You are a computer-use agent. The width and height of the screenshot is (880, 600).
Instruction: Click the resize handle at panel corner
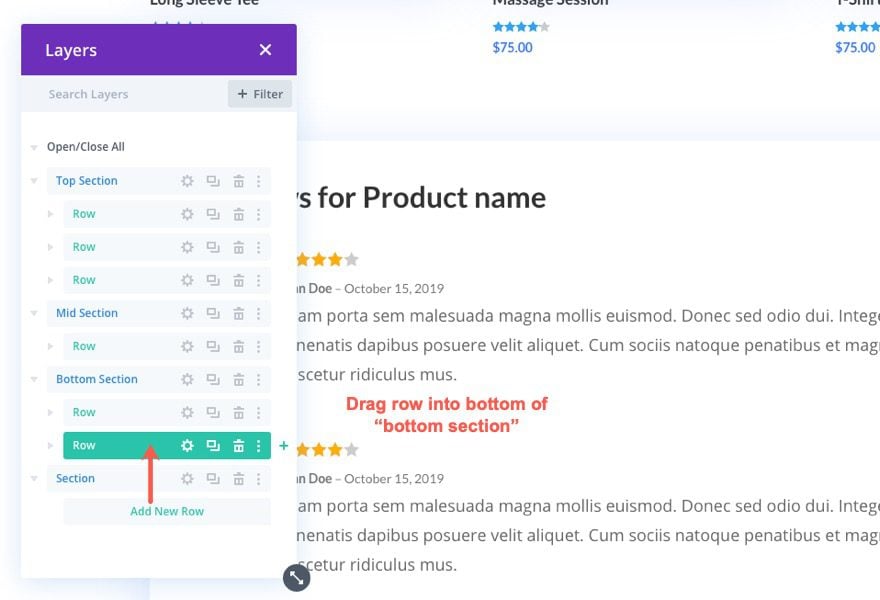(296, 577)
